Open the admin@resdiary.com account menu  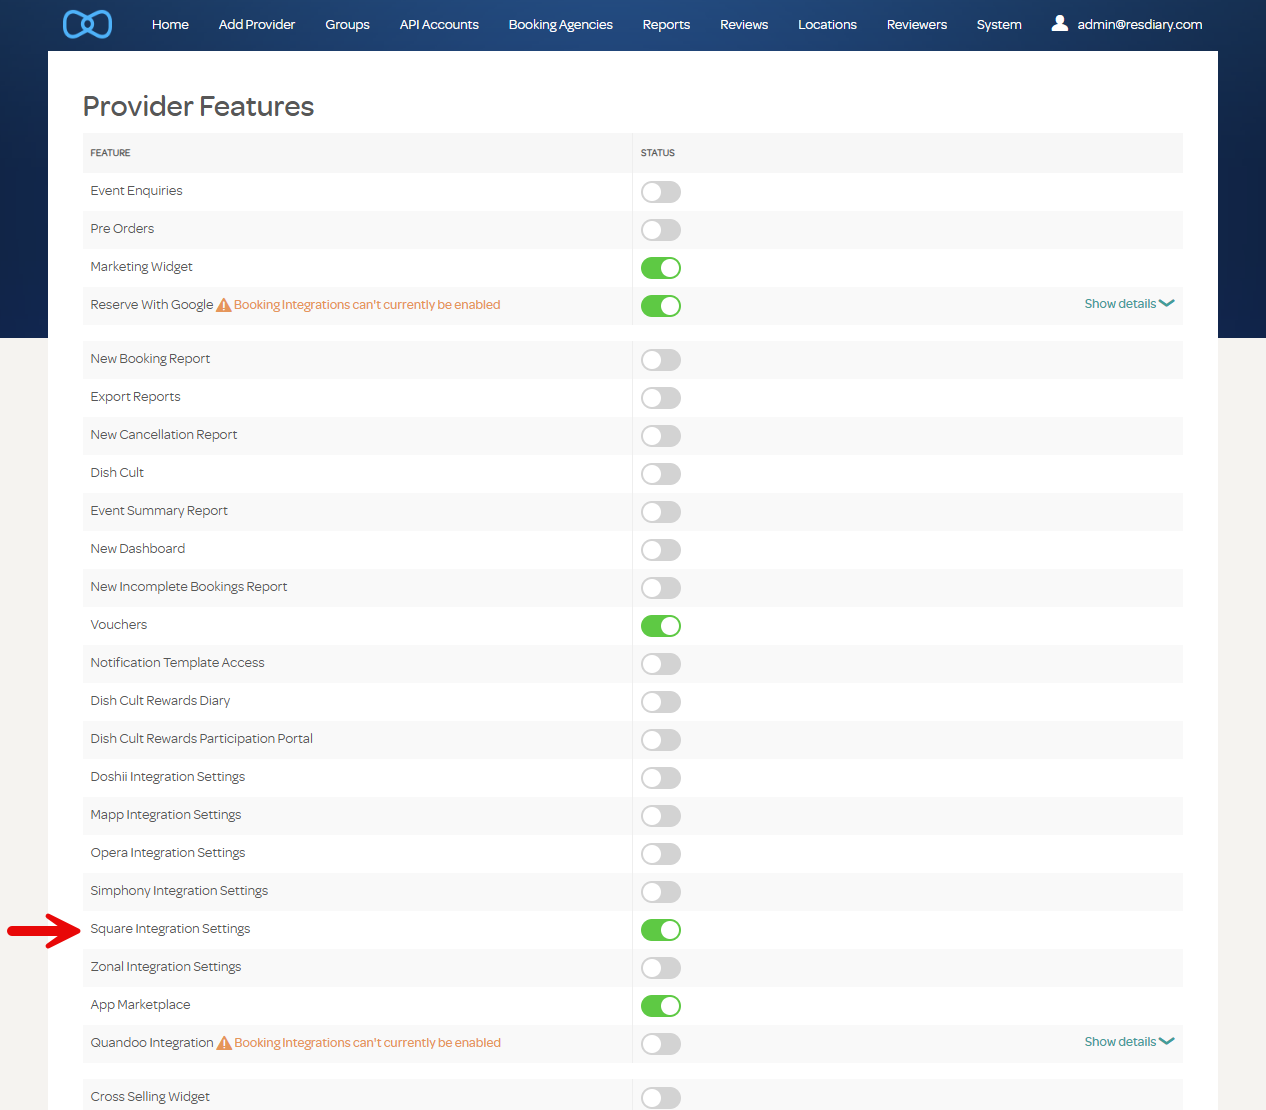[x=1140, y=24]
